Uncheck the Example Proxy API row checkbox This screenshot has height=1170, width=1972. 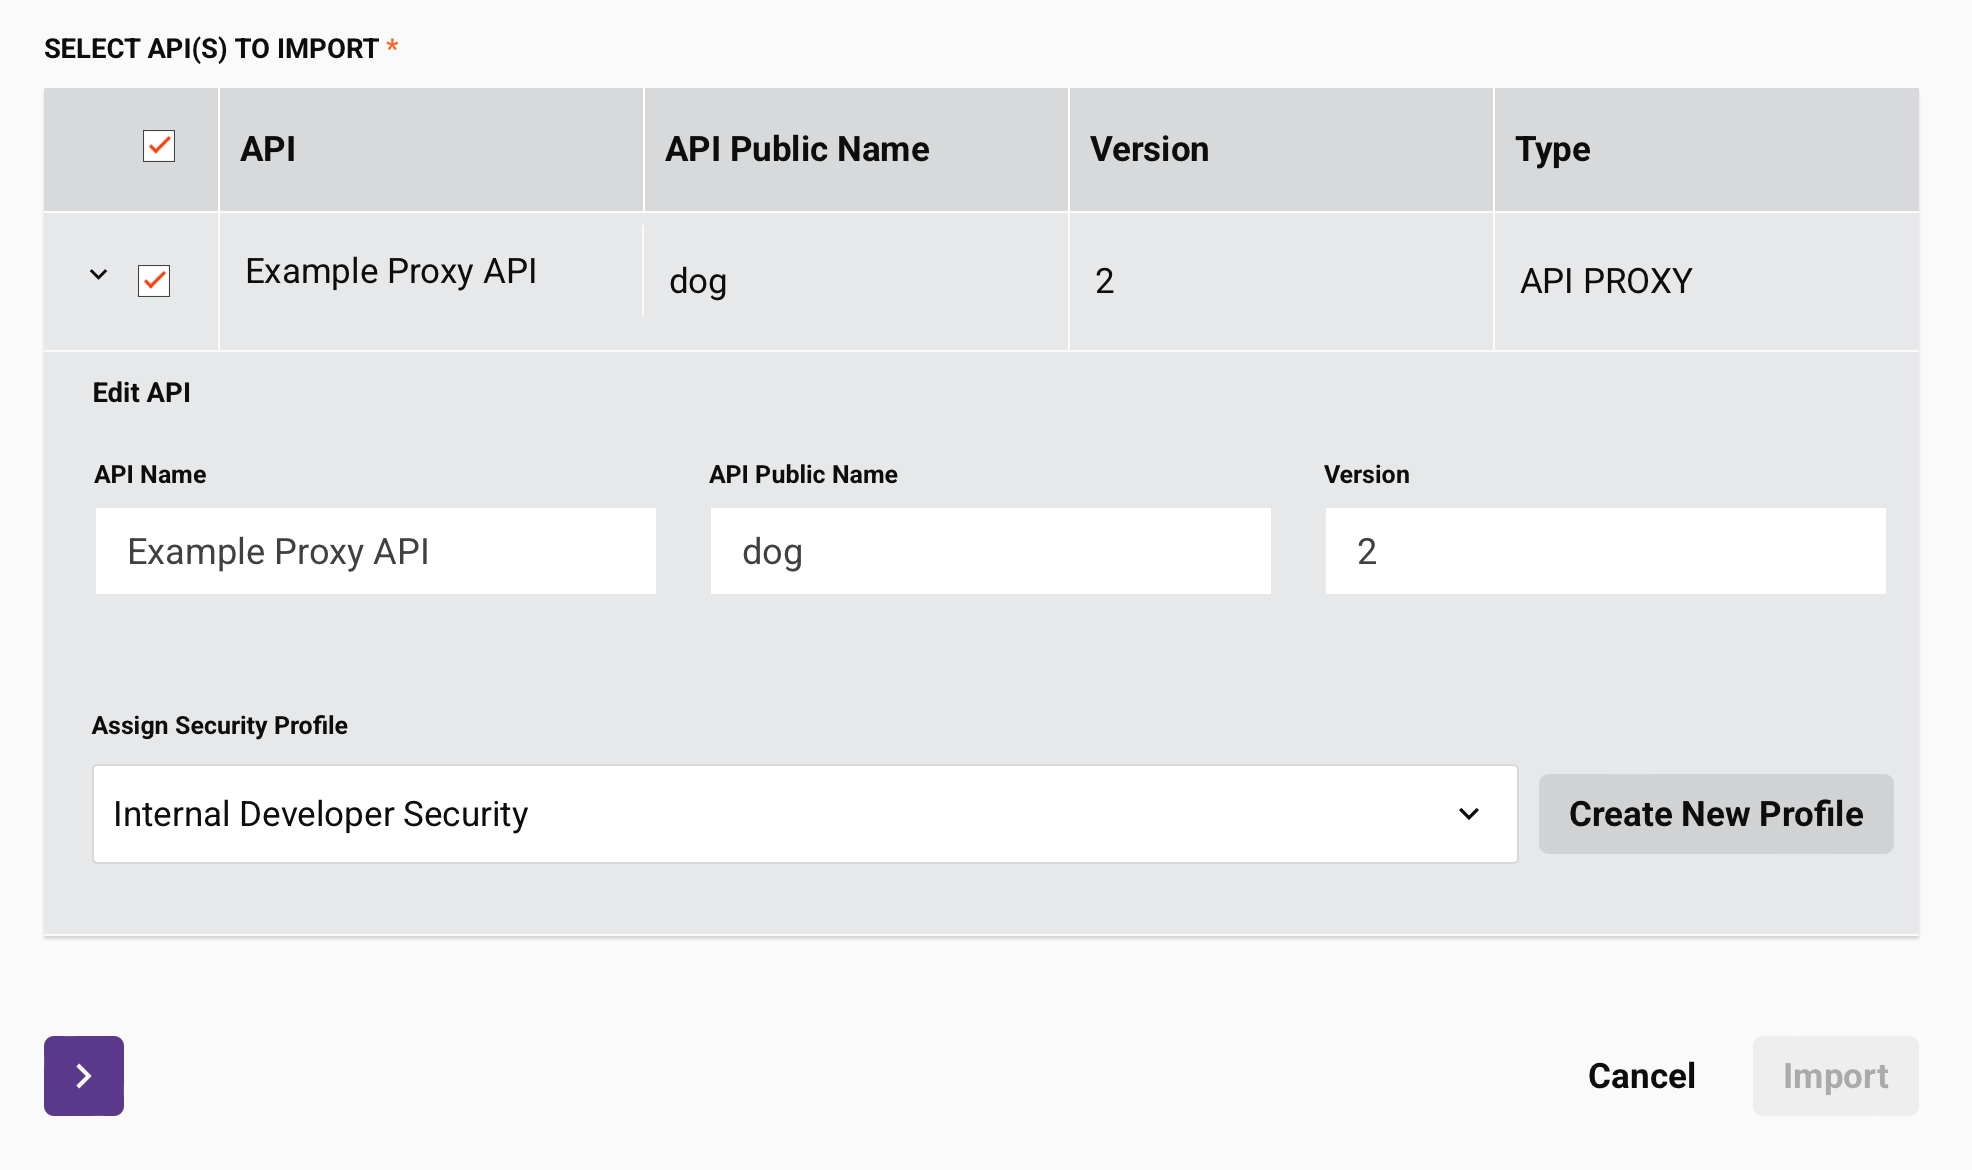point(154,281)
